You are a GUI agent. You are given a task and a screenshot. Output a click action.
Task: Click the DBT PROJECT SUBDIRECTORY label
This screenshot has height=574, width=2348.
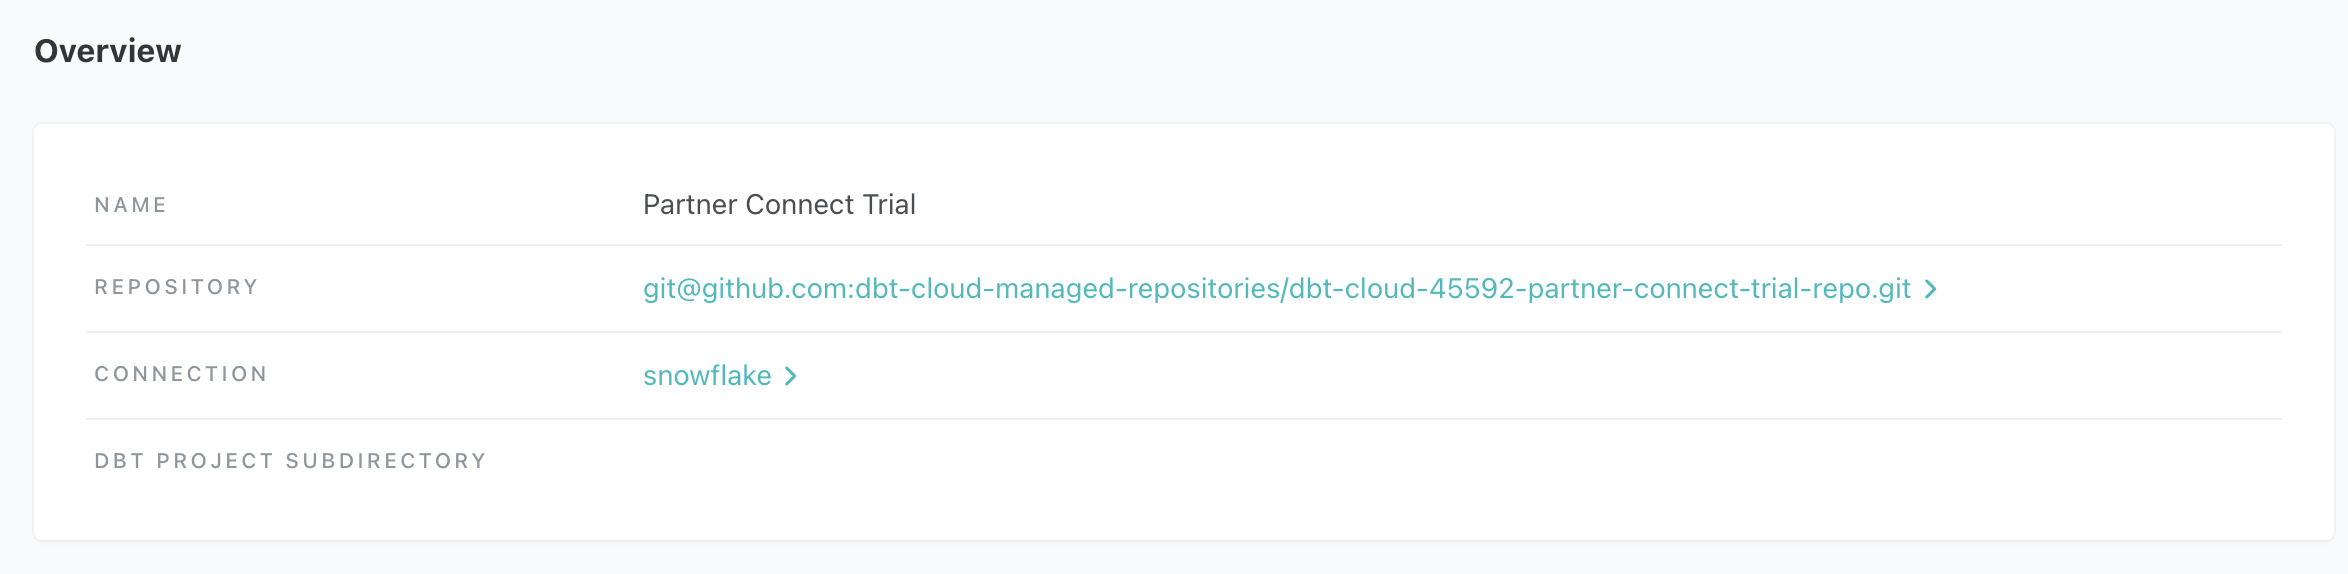click(x=290, y=461)
